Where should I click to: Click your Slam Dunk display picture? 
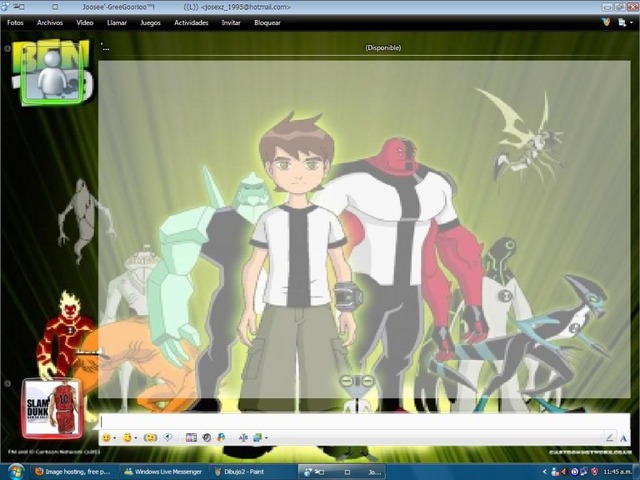[52, 409]
